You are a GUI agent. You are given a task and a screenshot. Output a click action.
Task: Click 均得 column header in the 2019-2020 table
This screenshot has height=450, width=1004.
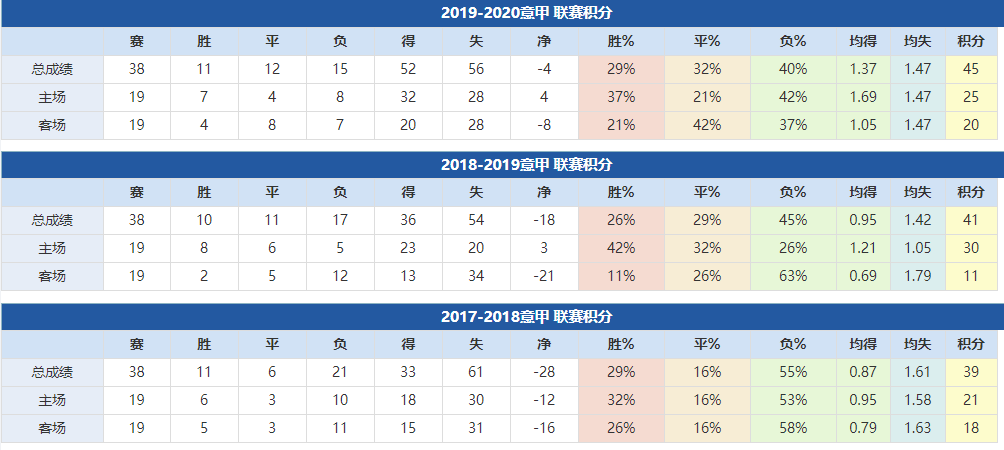(x=862, y=41)
